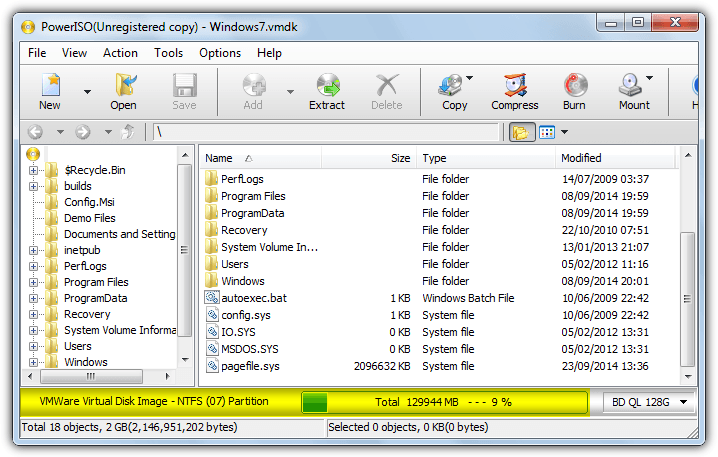The width and height of the screenshot is (718, 457).
Task: Click the Extract toolbar icon
Action: 328,85
